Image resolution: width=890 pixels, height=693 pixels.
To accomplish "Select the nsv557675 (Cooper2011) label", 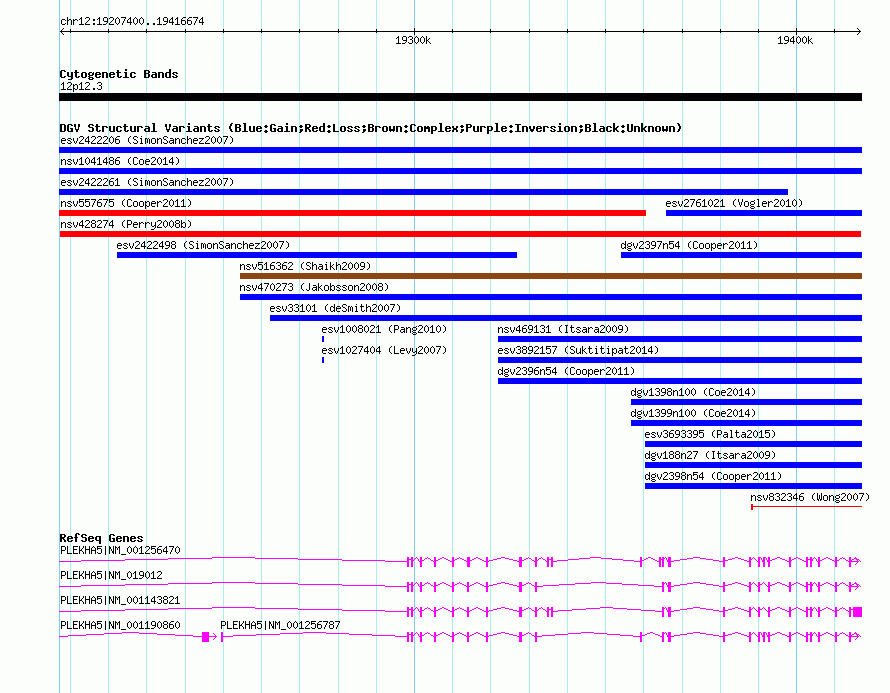I will [126, 203].
